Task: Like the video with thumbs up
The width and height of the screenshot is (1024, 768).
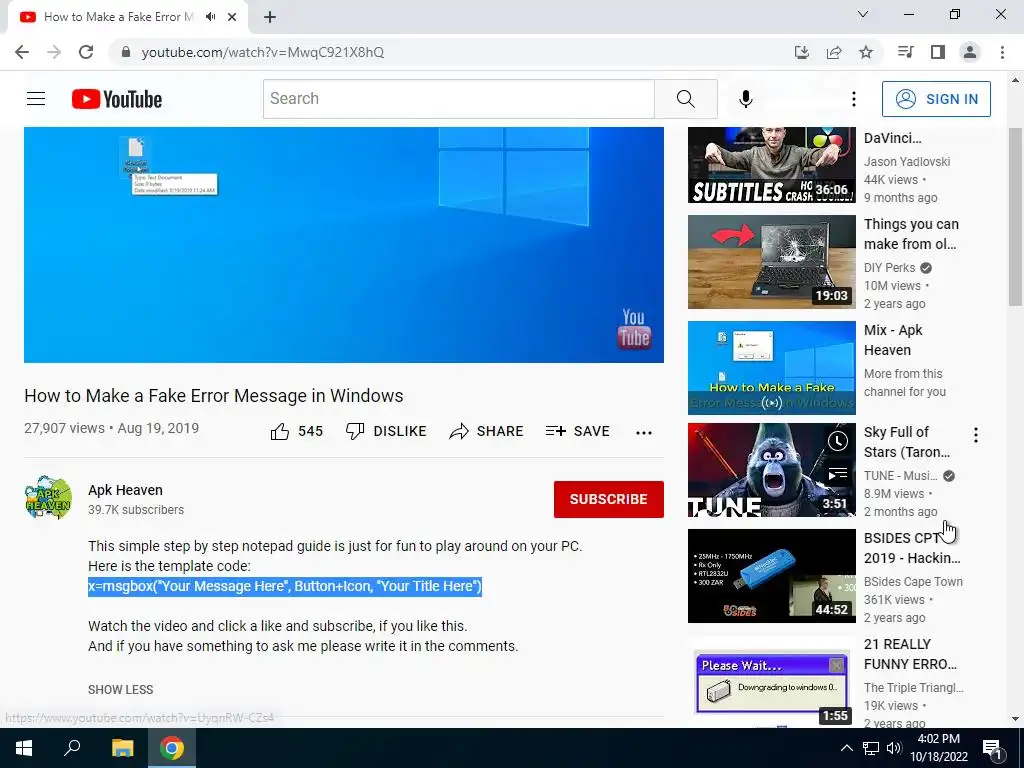Action: 296,431
